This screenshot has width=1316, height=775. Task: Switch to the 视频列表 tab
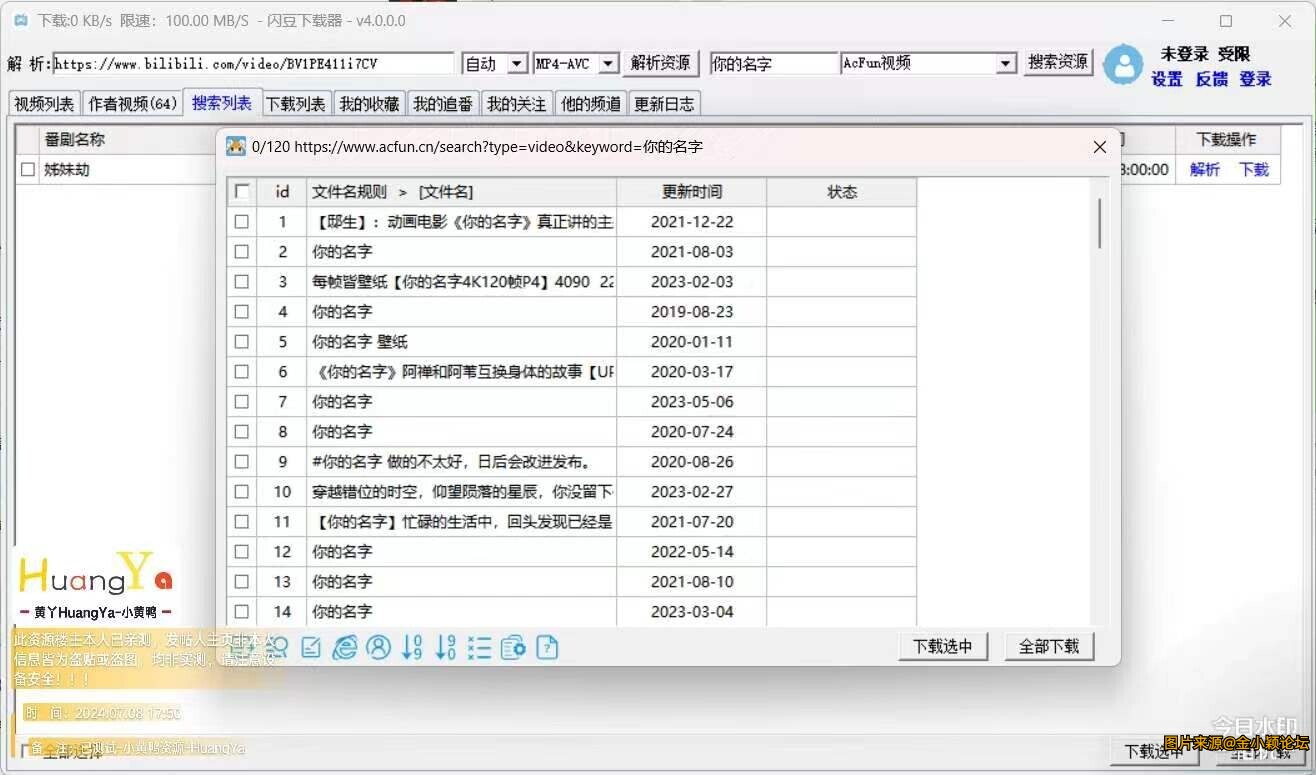click(45, 103)
